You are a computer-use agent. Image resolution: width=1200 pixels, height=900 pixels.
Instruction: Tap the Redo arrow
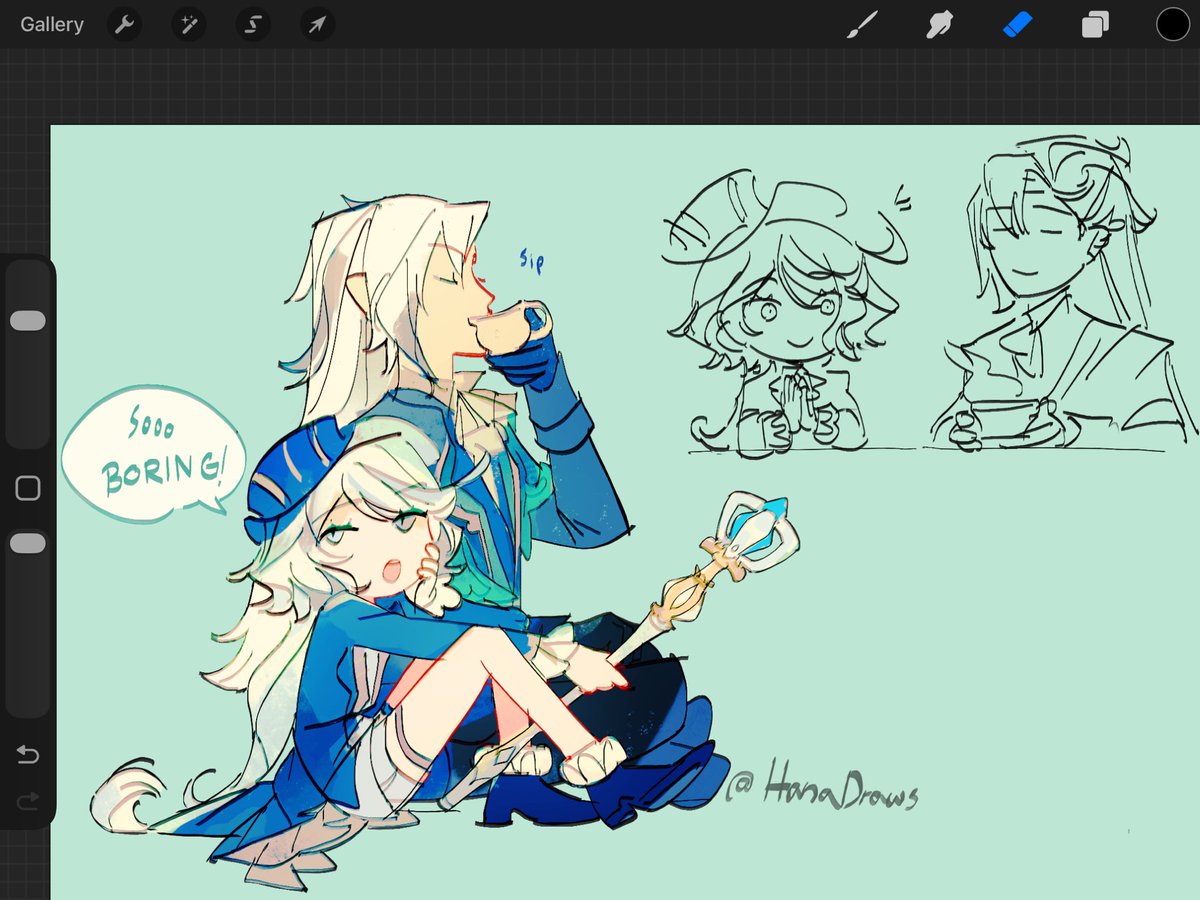pyautogui.click(x=28, y=799)
